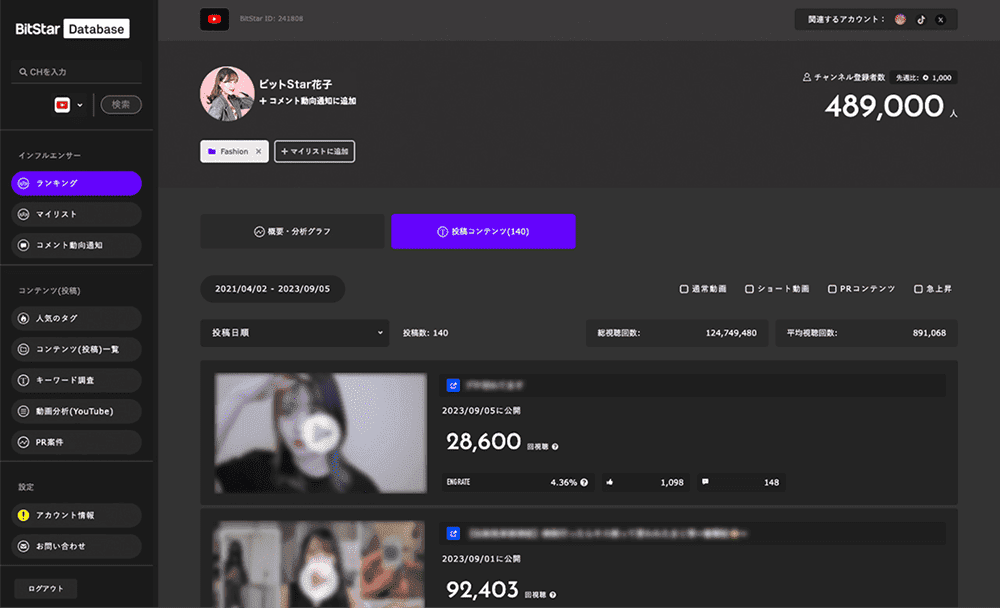The width and height of the screenshot is (1000, 608).
Task: Click help icon beside 92,403 回視聴
Action: (x=552, y=595)
